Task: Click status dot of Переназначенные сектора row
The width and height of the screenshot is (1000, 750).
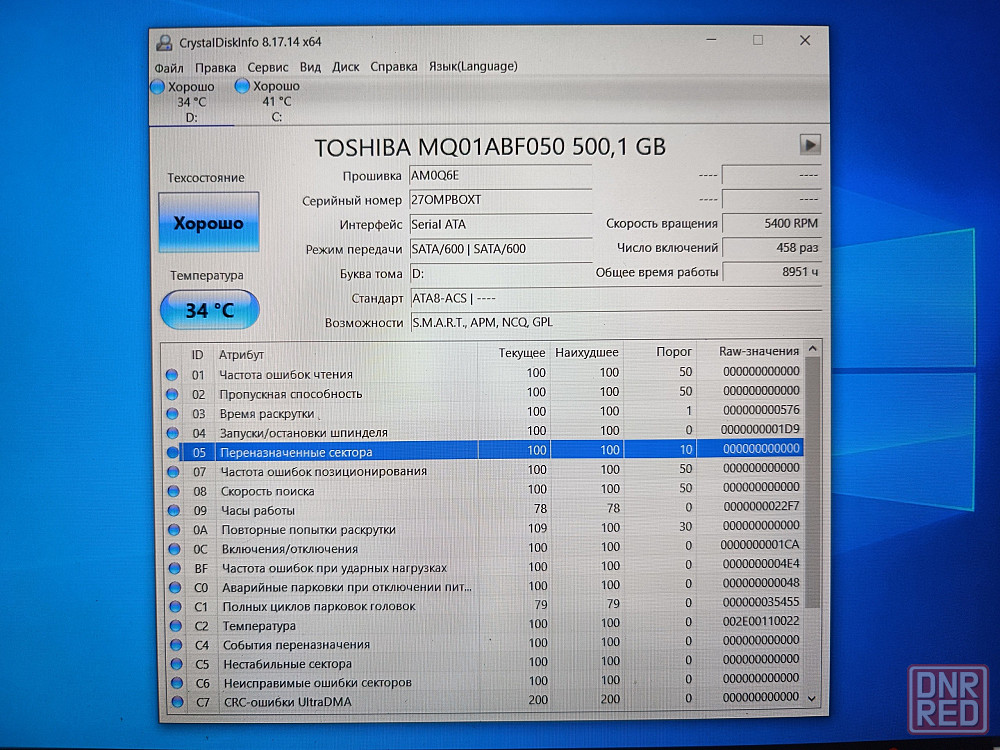Action: (173, 452)
